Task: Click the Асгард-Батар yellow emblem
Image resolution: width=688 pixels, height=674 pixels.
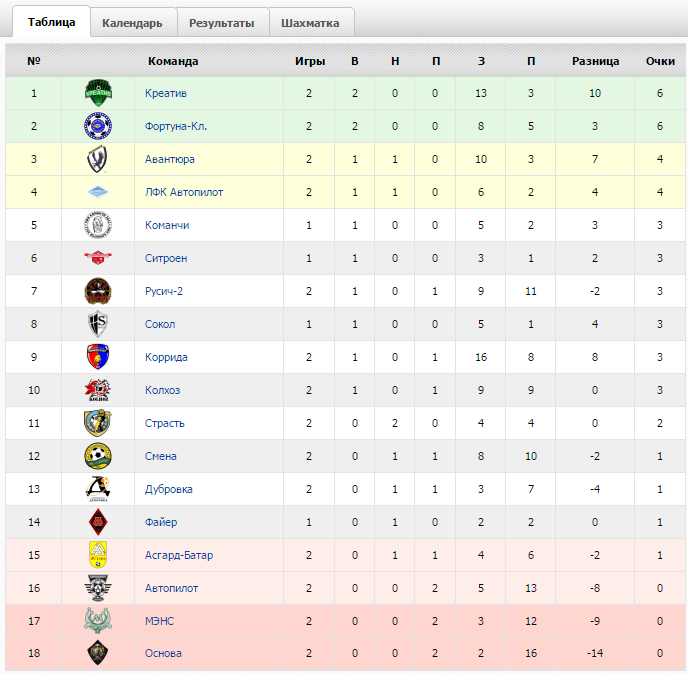Action: 98,555
